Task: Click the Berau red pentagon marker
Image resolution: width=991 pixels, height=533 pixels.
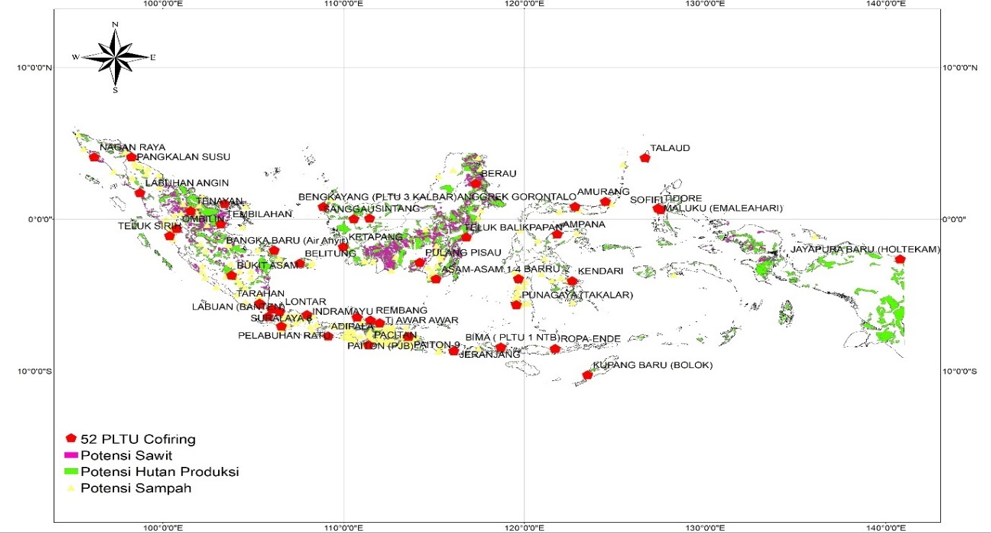Action: click(476, 183)
